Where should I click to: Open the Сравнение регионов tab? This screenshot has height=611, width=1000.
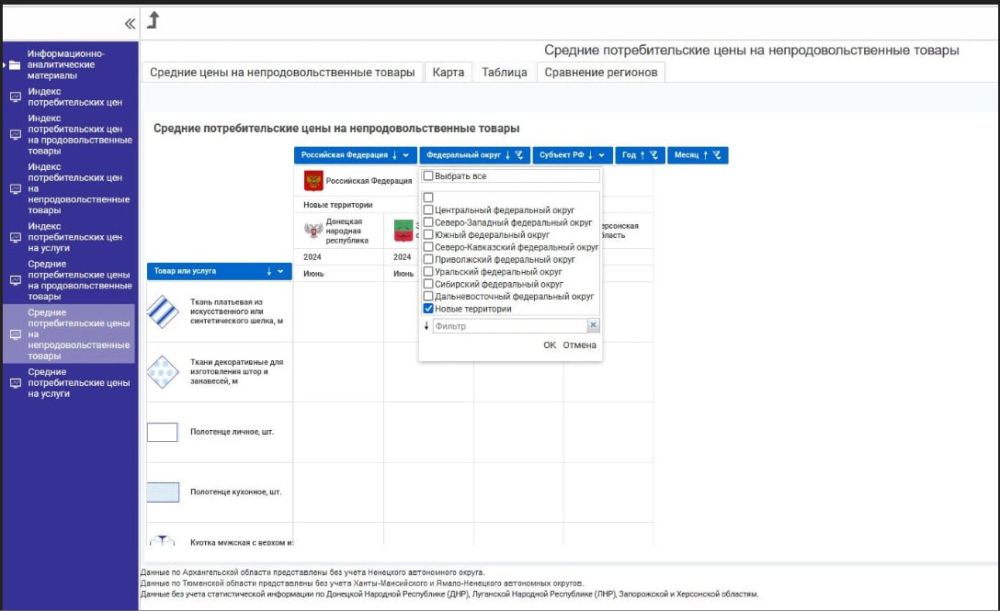pos(600,72)
